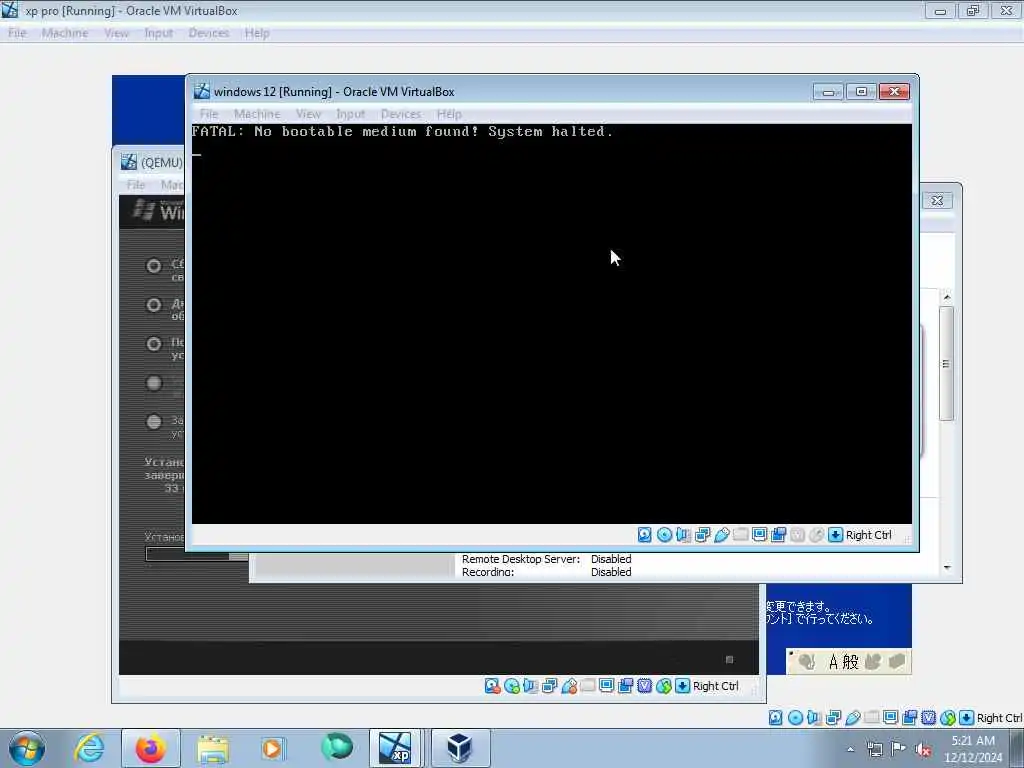Select third radio option in Windows setup list
The image size is (1024, 768).
pyautogui.click(x=153, y=344)
